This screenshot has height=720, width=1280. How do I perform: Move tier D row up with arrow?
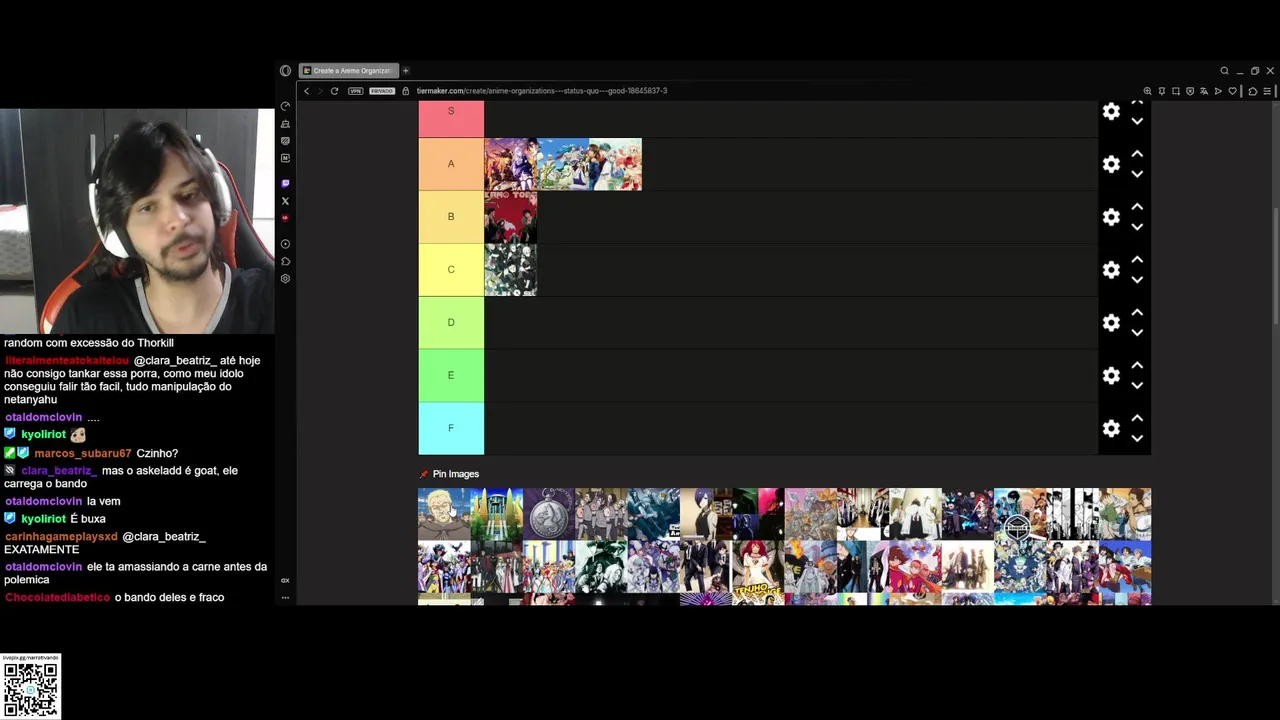1137,313
